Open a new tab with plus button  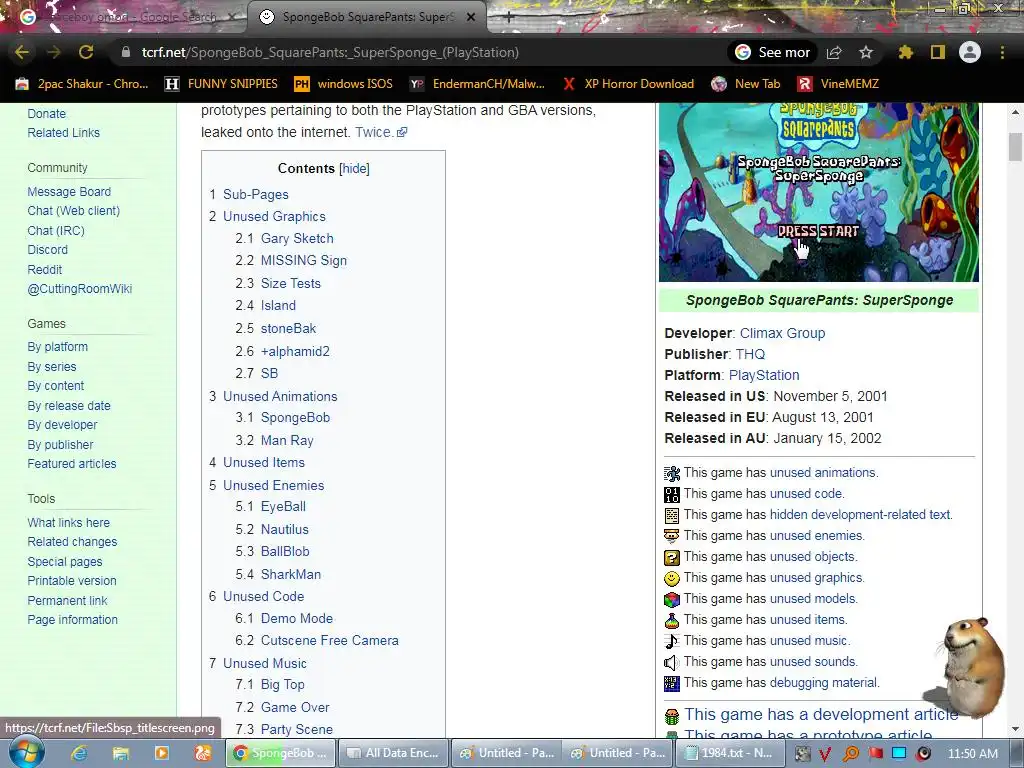[508, 17]
